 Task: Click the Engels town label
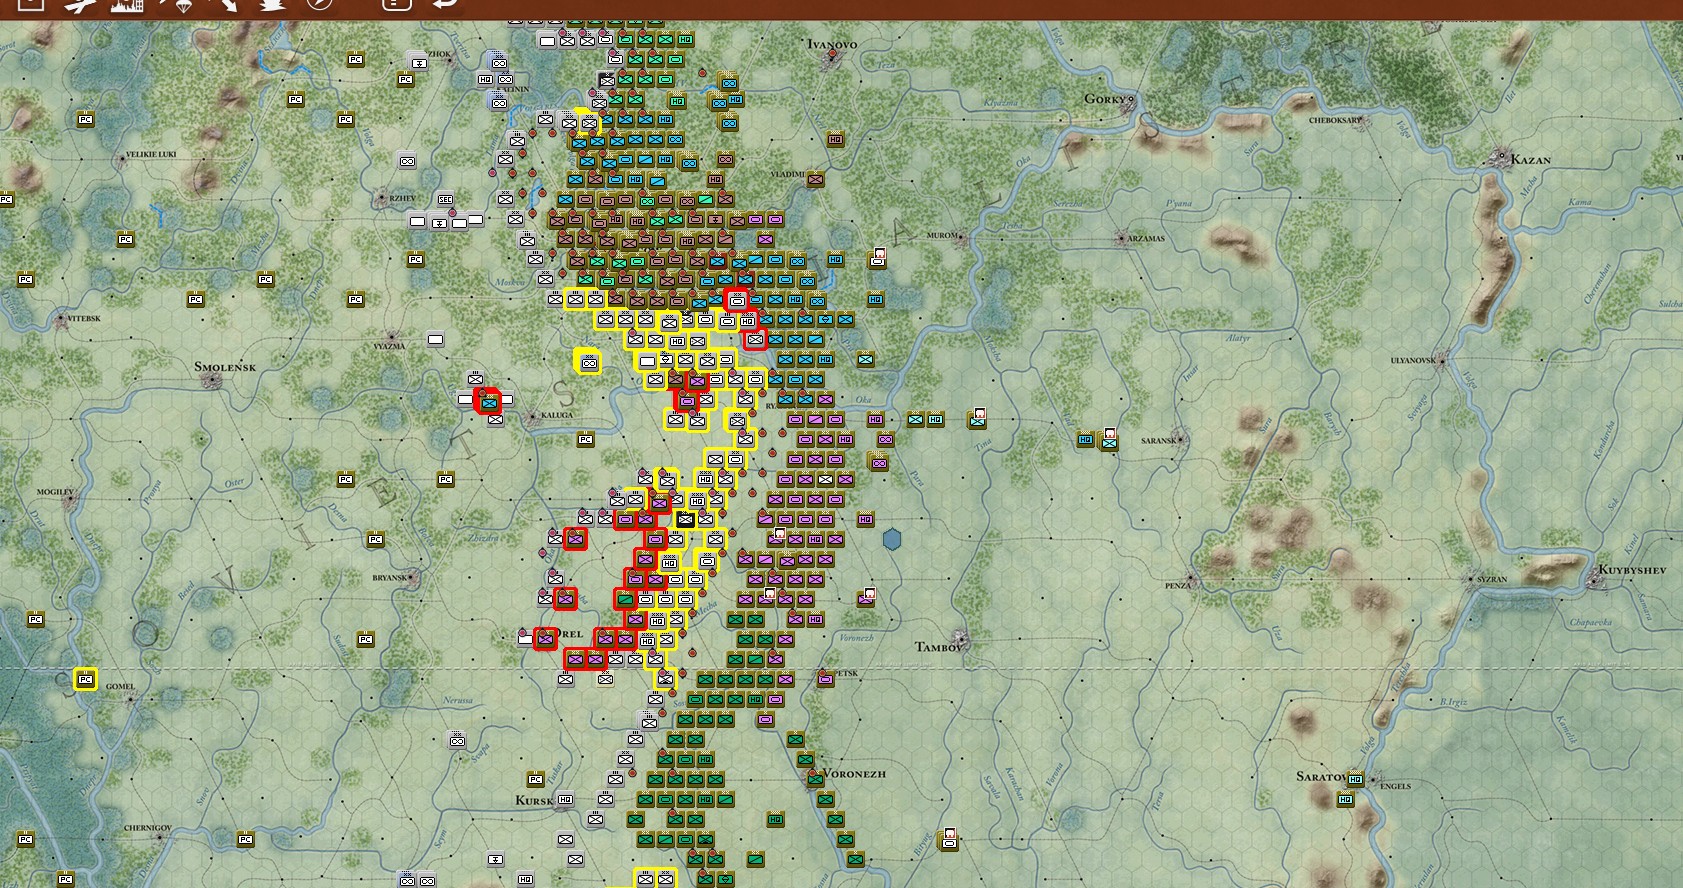1395,786
